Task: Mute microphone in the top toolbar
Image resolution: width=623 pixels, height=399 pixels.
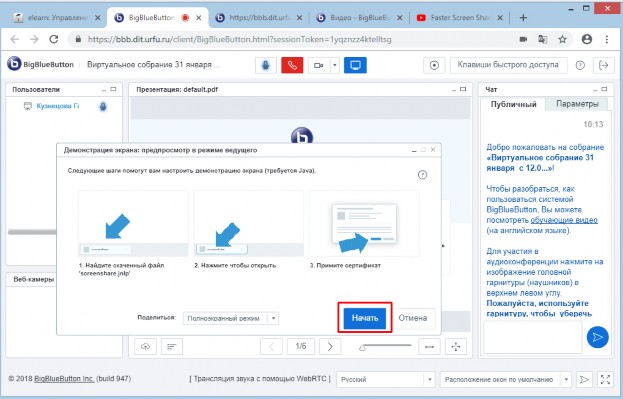Action: click(265, 65)
